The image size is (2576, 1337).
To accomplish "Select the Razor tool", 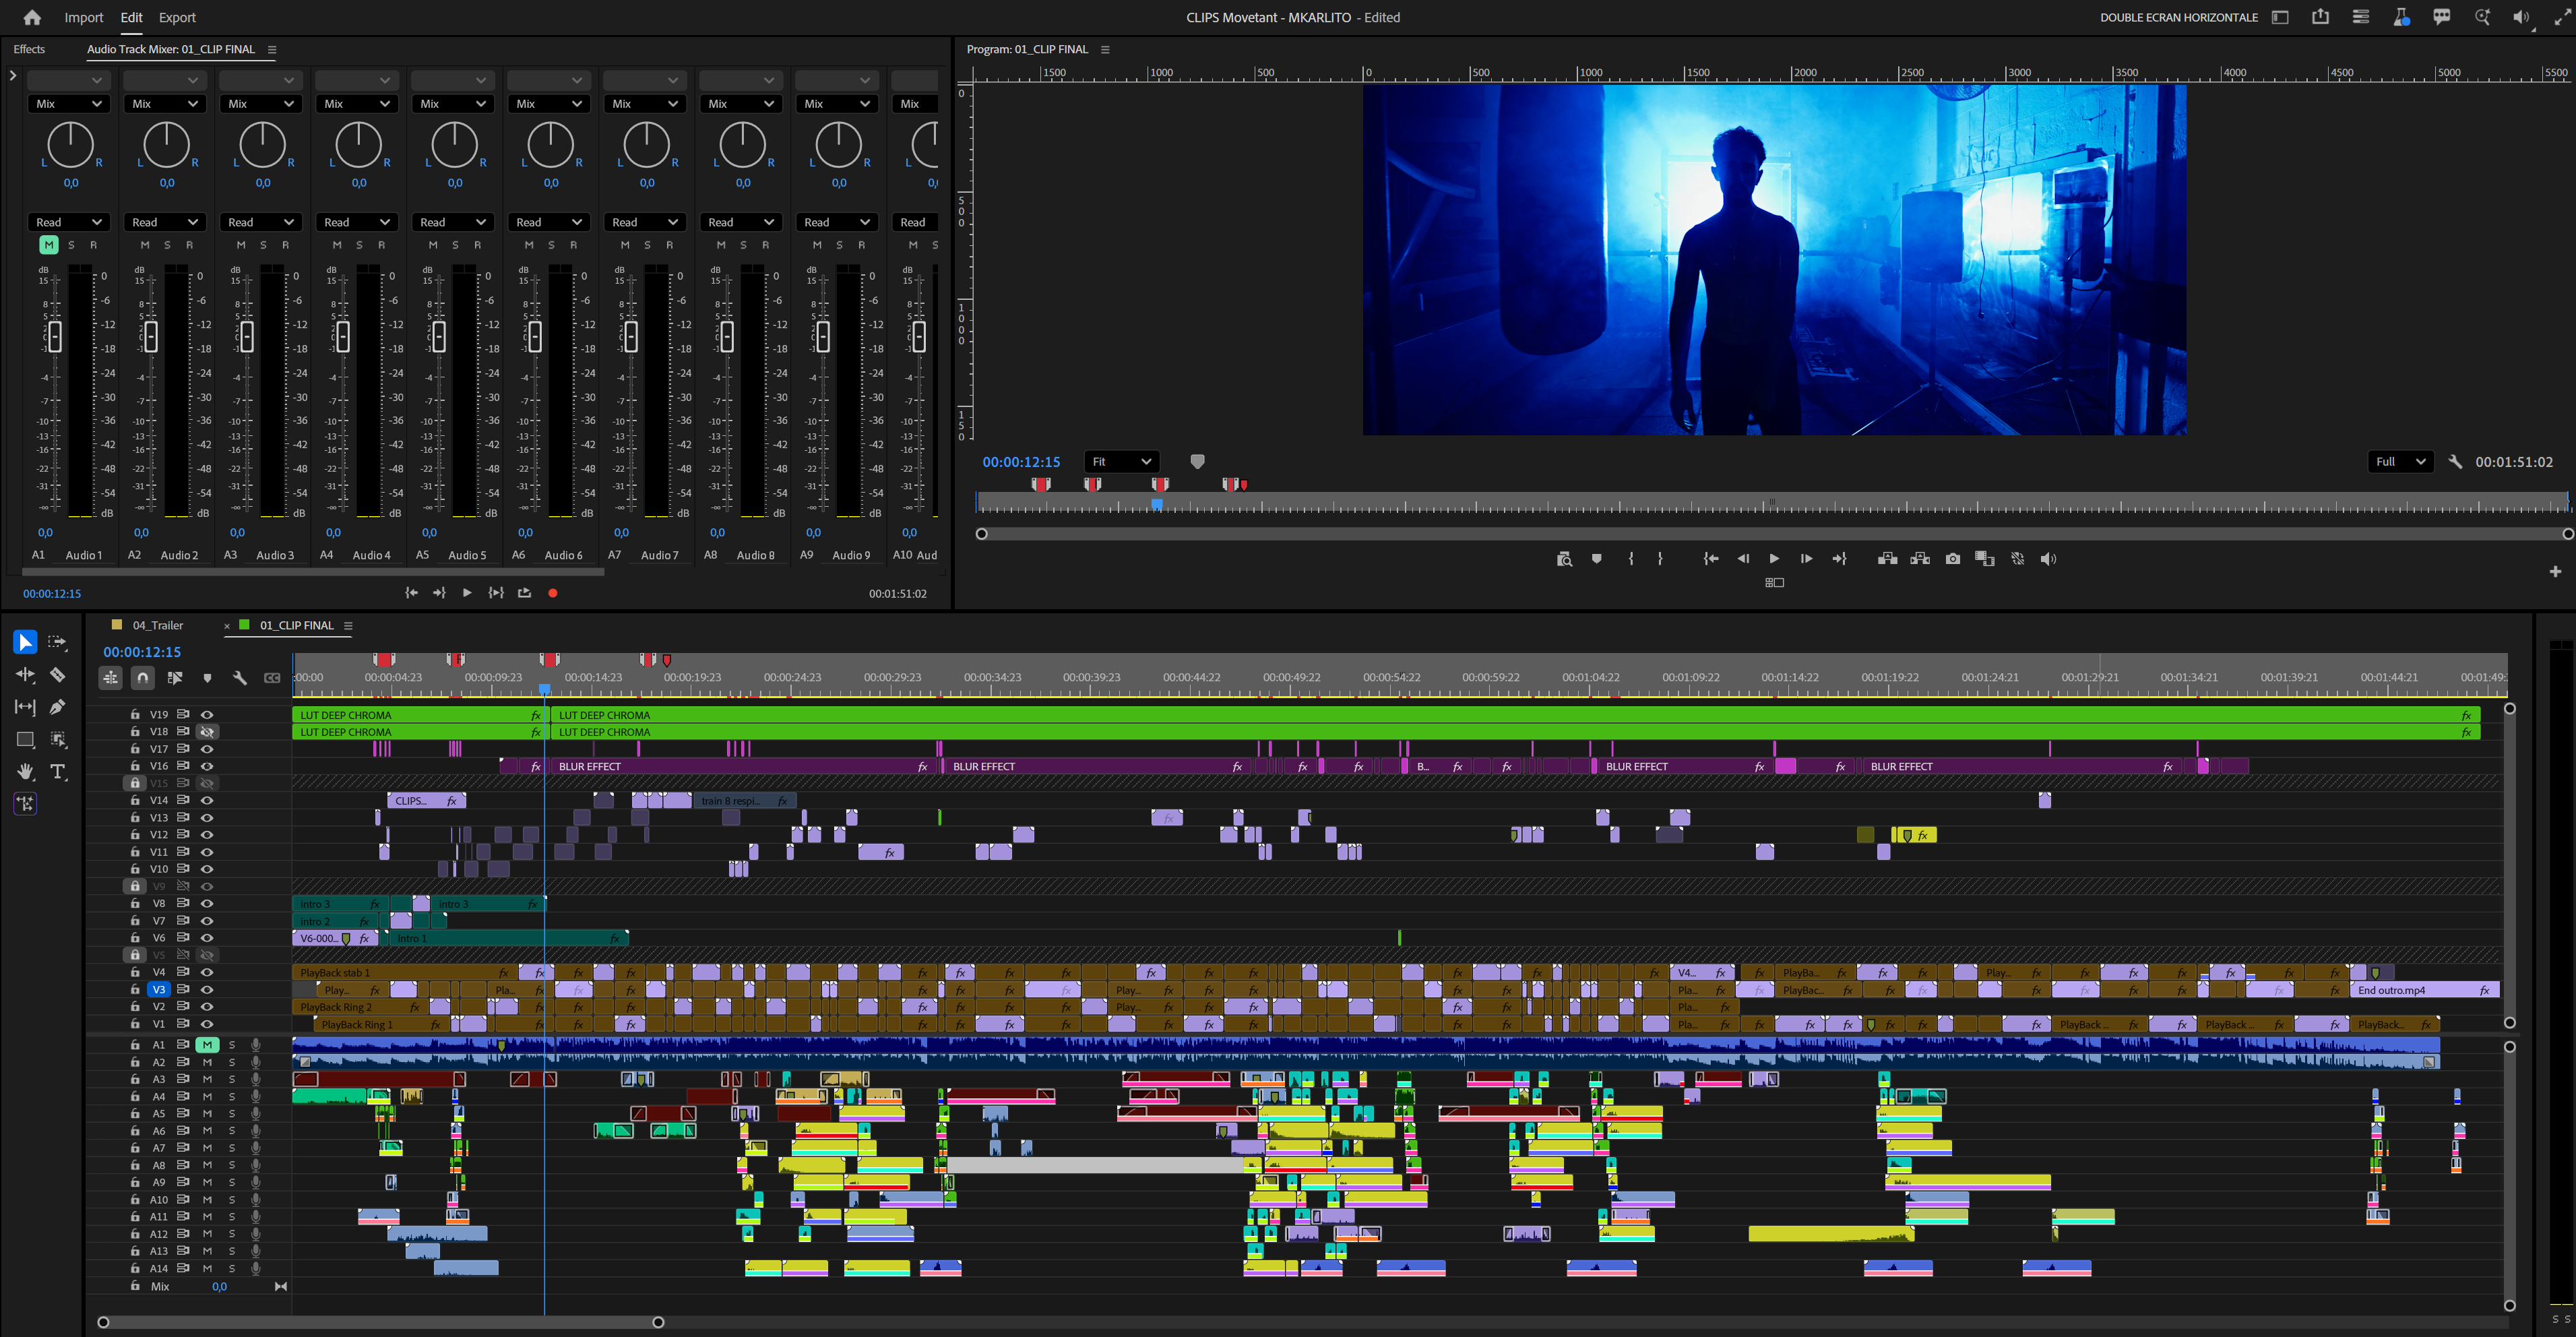I will pyautogui.click(x=57, y=674).
